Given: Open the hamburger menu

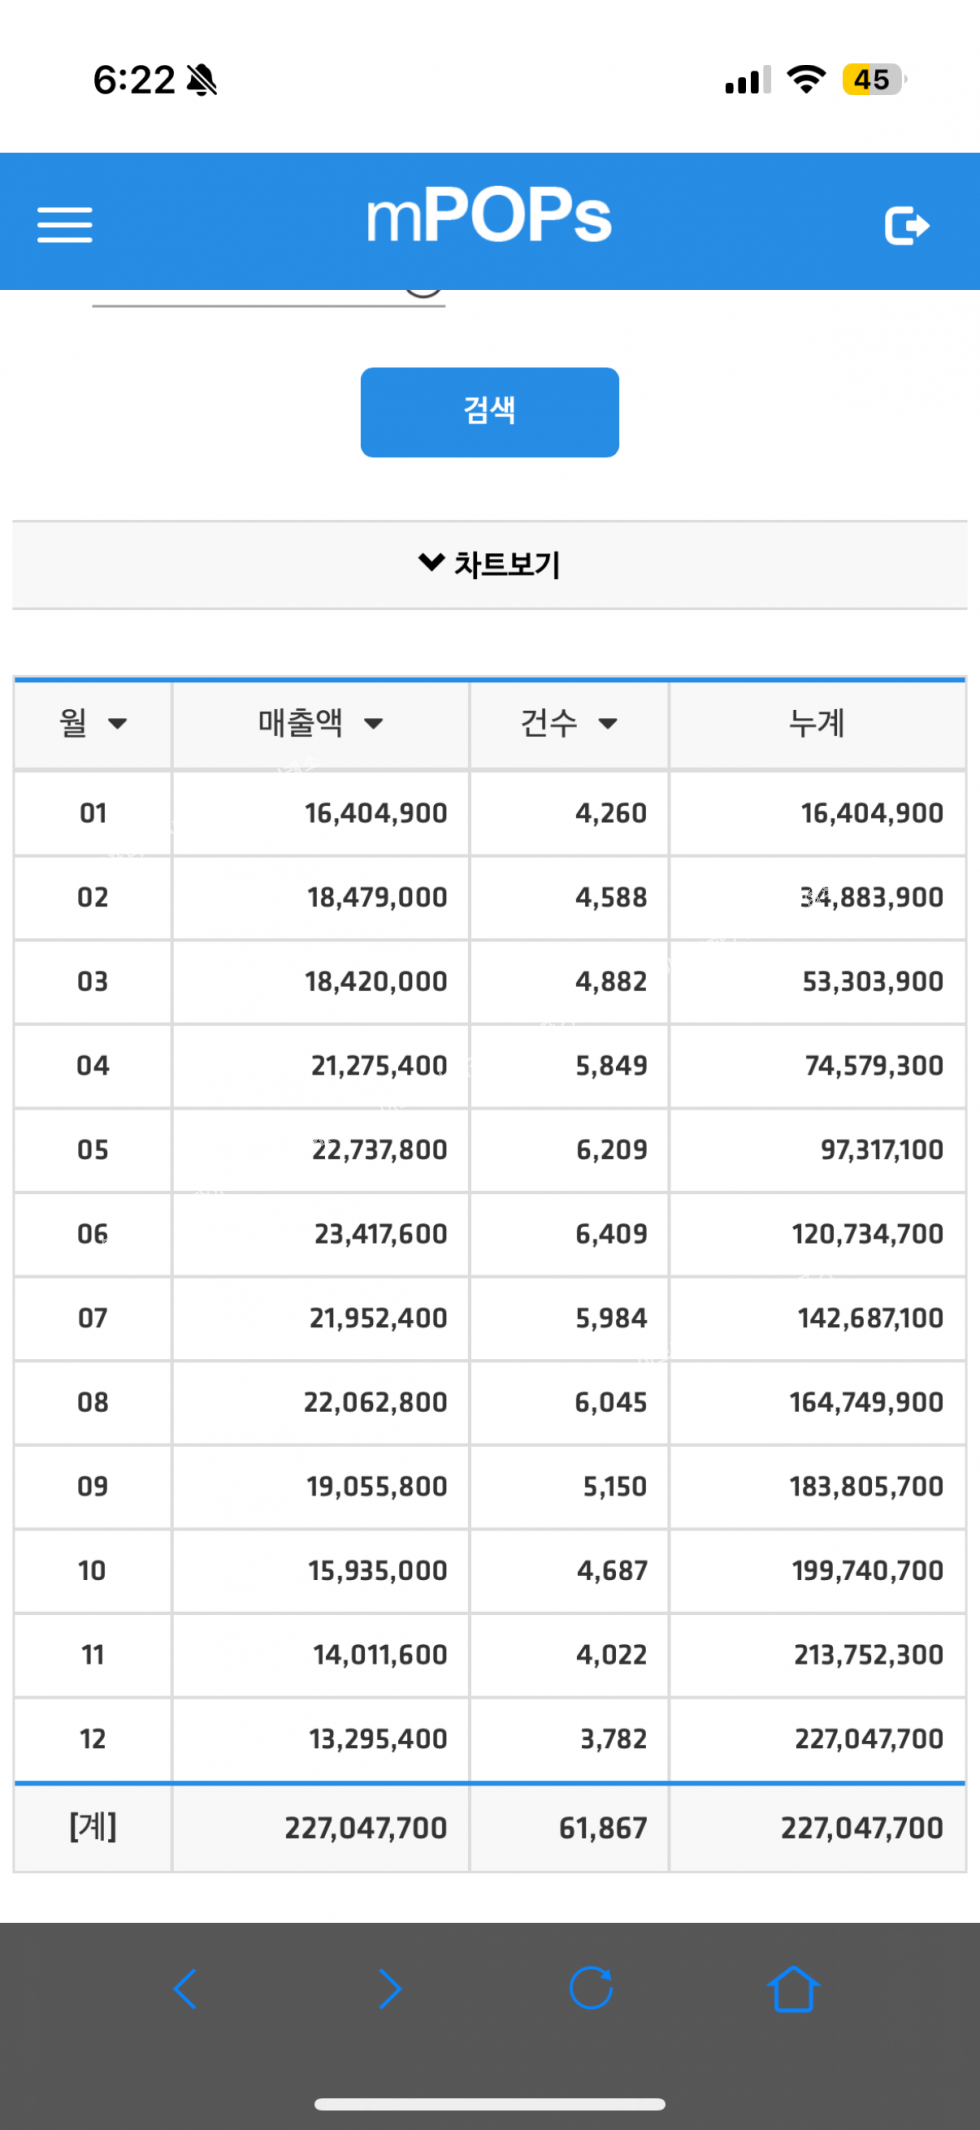Looking at the screenshot, I should pos(65,224).
